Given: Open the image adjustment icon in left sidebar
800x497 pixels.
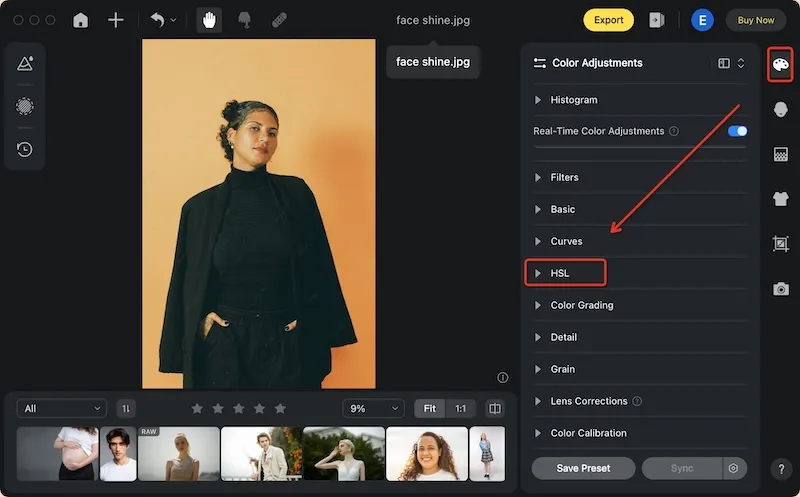Looking at the screenshot, I should pyautogui.click(x=25, y=64).
